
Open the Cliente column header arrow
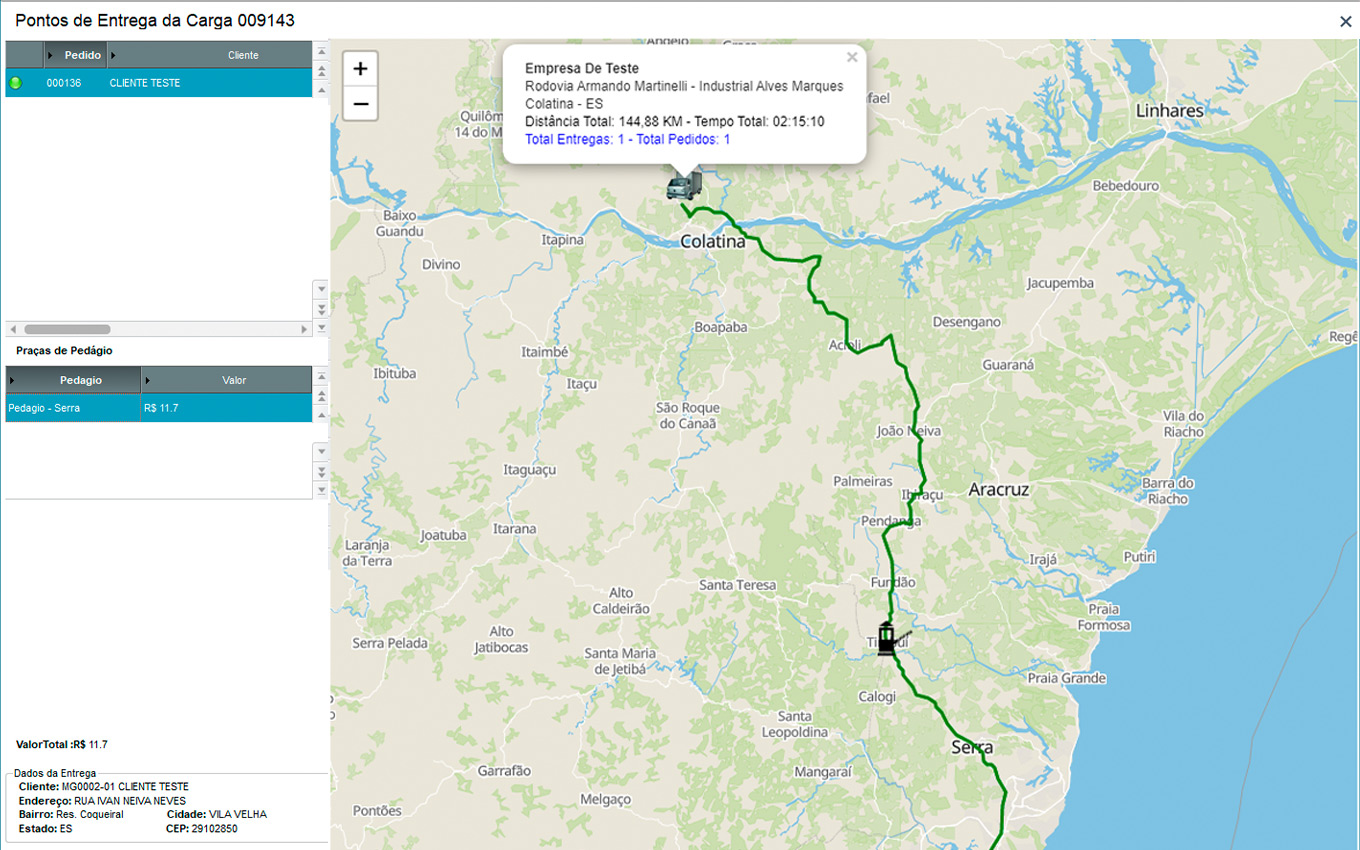click(x=113, y=55)
